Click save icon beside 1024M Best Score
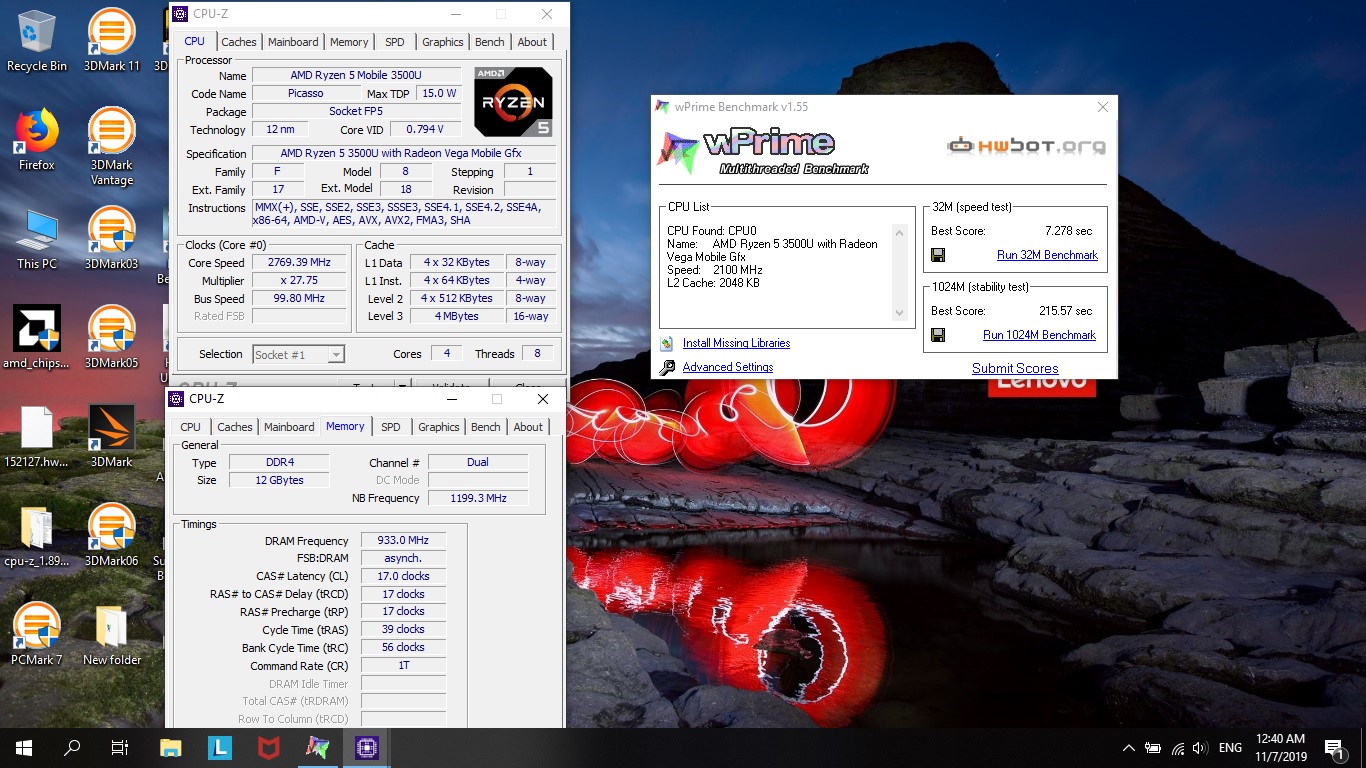Screen dimensions: 1366x768 [x=938, y=335]
